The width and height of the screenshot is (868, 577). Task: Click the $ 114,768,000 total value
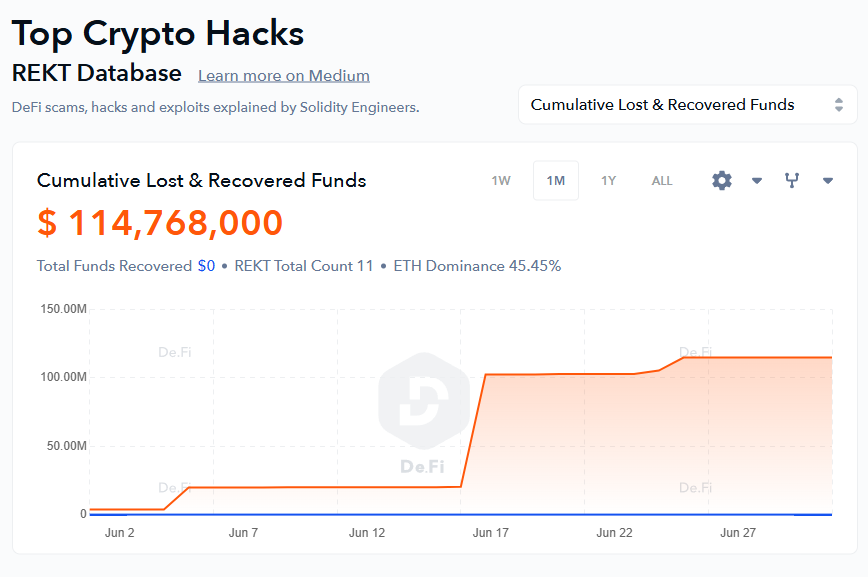[160, 223]
